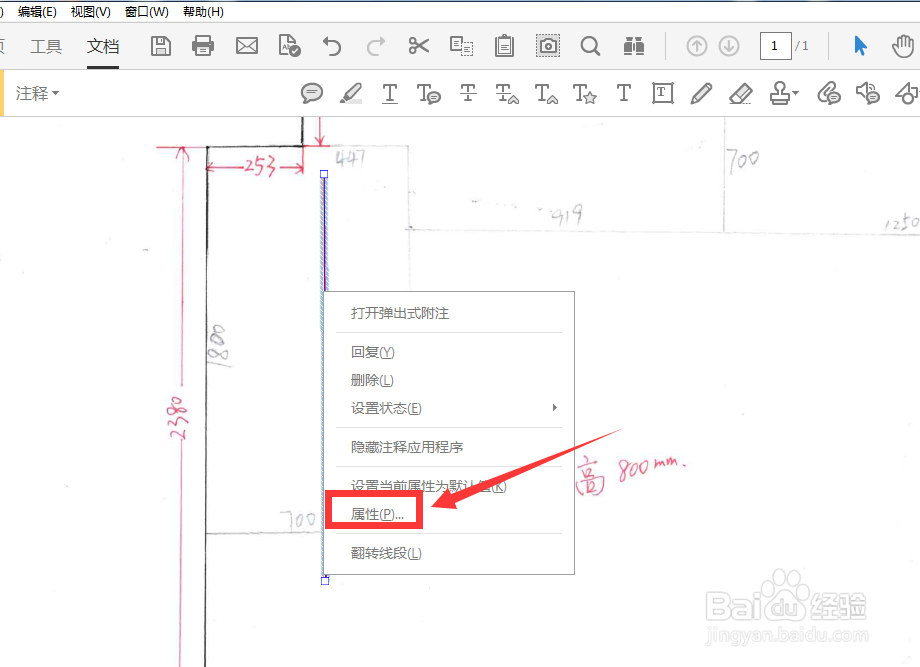Switch to the 工具 tab
920x667 pixels.
46,46
